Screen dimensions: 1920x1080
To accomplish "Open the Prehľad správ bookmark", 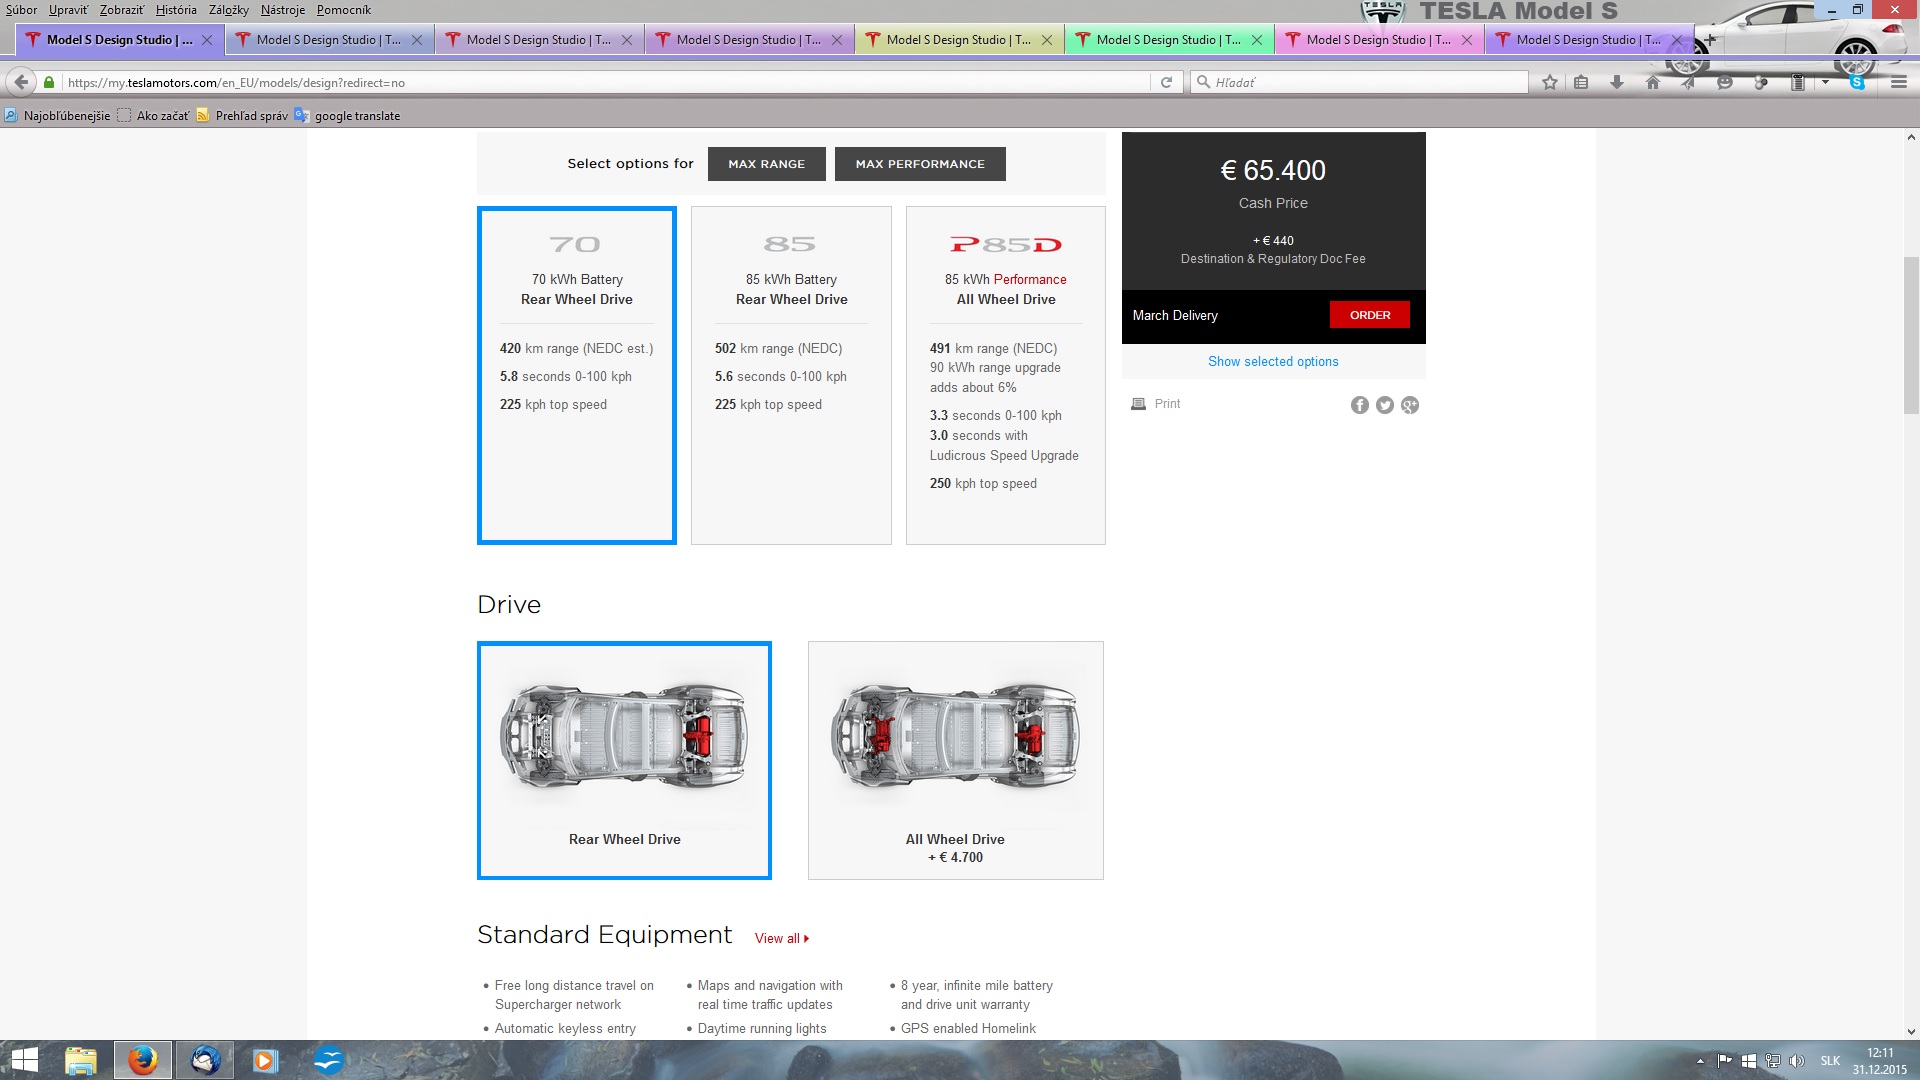I will click(x=242, y=116).
